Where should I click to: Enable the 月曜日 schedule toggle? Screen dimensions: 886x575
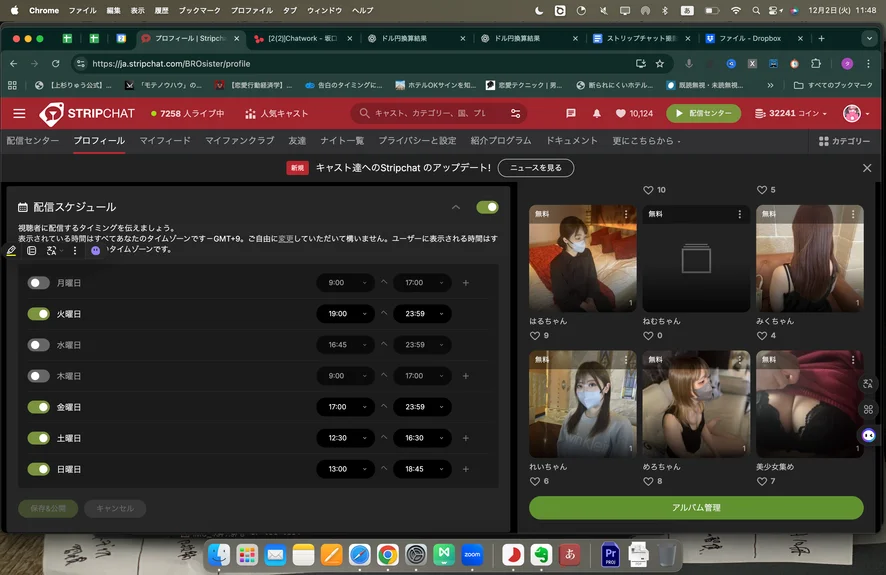pos(39,283)
